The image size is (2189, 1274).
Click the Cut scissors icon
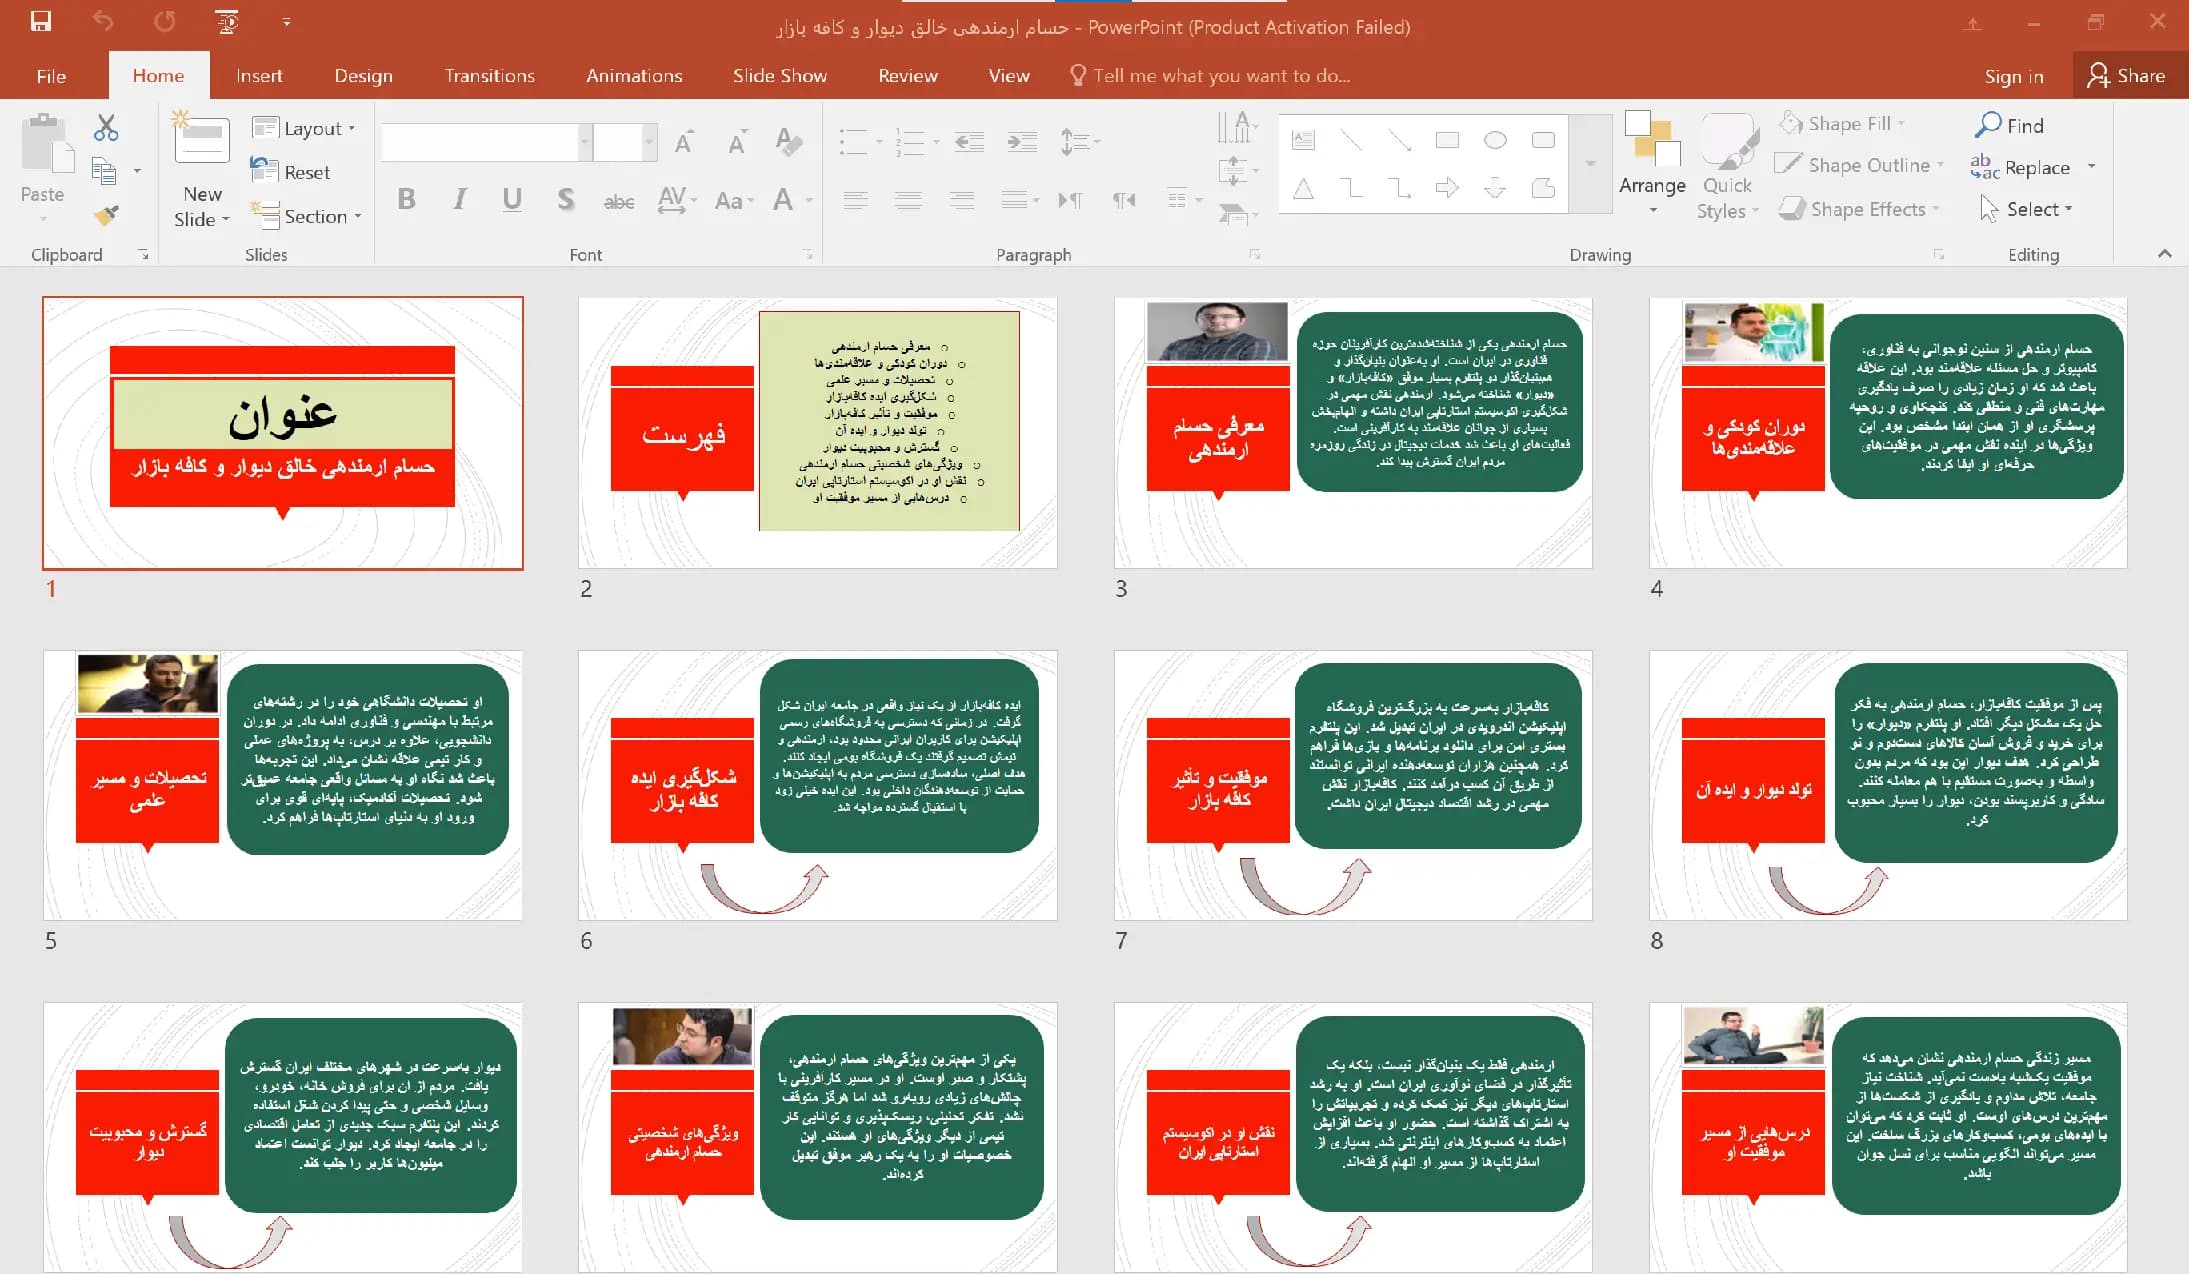click(x=106, y=127)
